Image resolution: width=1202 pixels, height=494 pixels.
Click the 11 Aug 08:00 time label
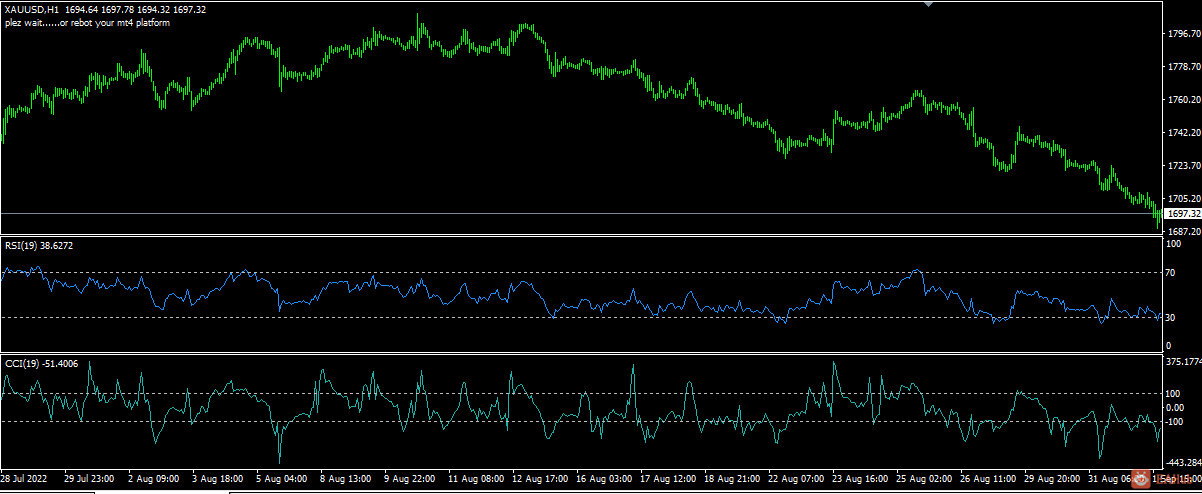coord(476,480)
